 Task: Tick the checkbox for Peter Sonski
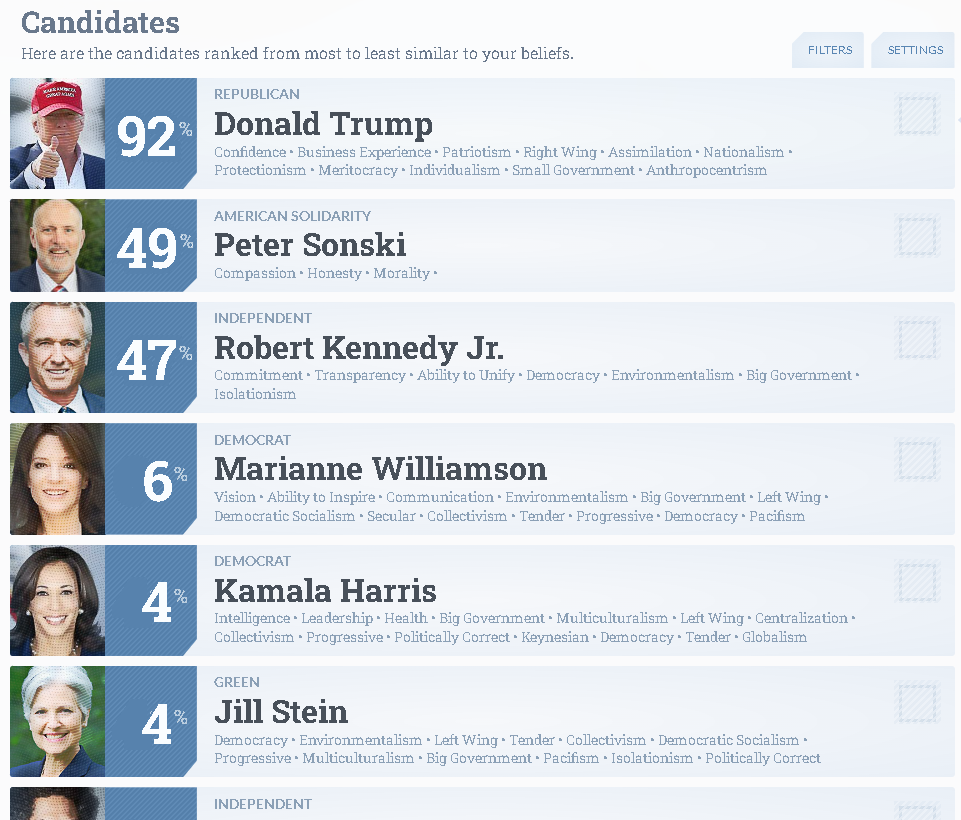[x=916, y=235]
